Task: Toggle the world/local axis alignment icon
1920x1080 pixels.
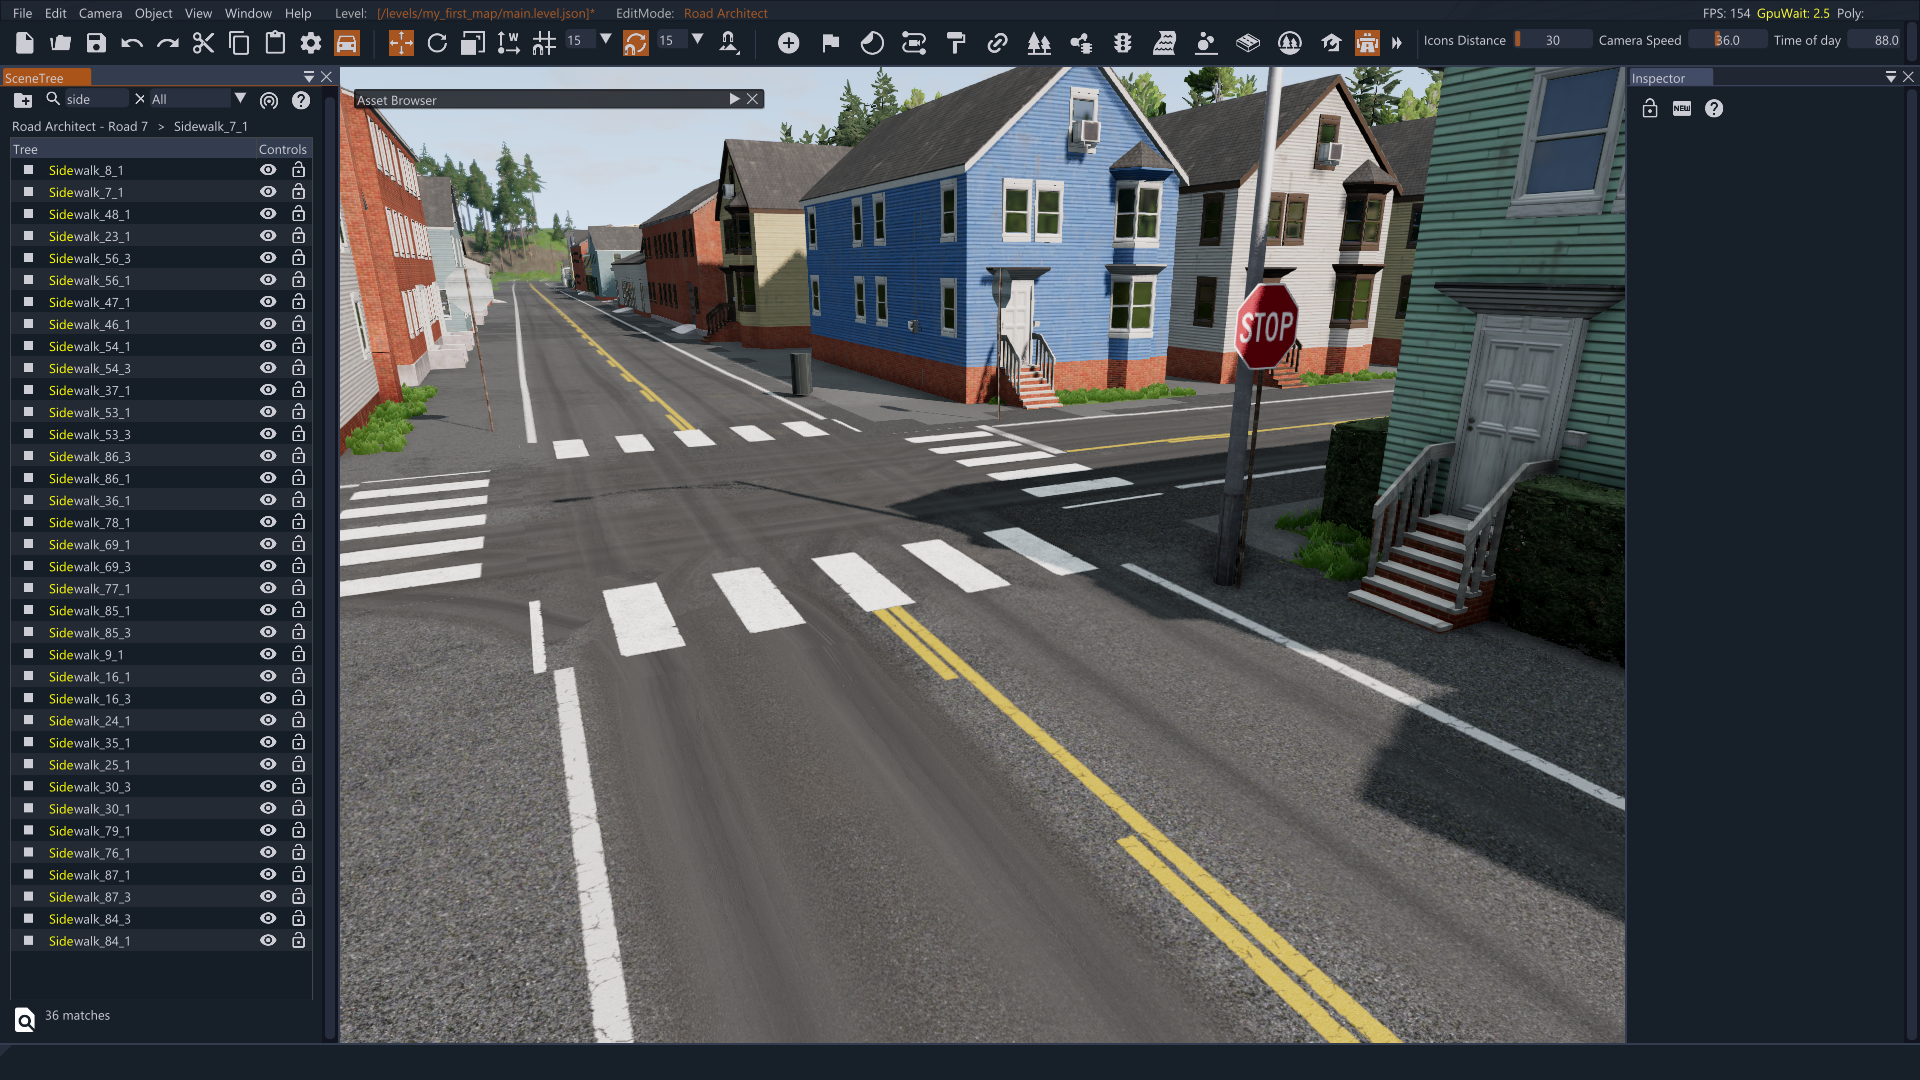Action: (x=508, y=42)
